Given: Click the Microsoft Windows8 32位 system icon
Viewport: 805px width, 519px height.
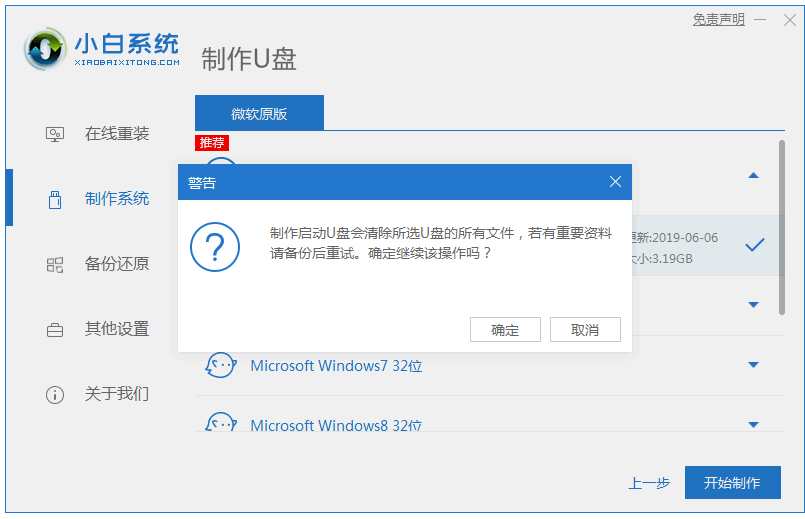Looking at the screenshot, I should pyautogui.click(x=220, y=424).
